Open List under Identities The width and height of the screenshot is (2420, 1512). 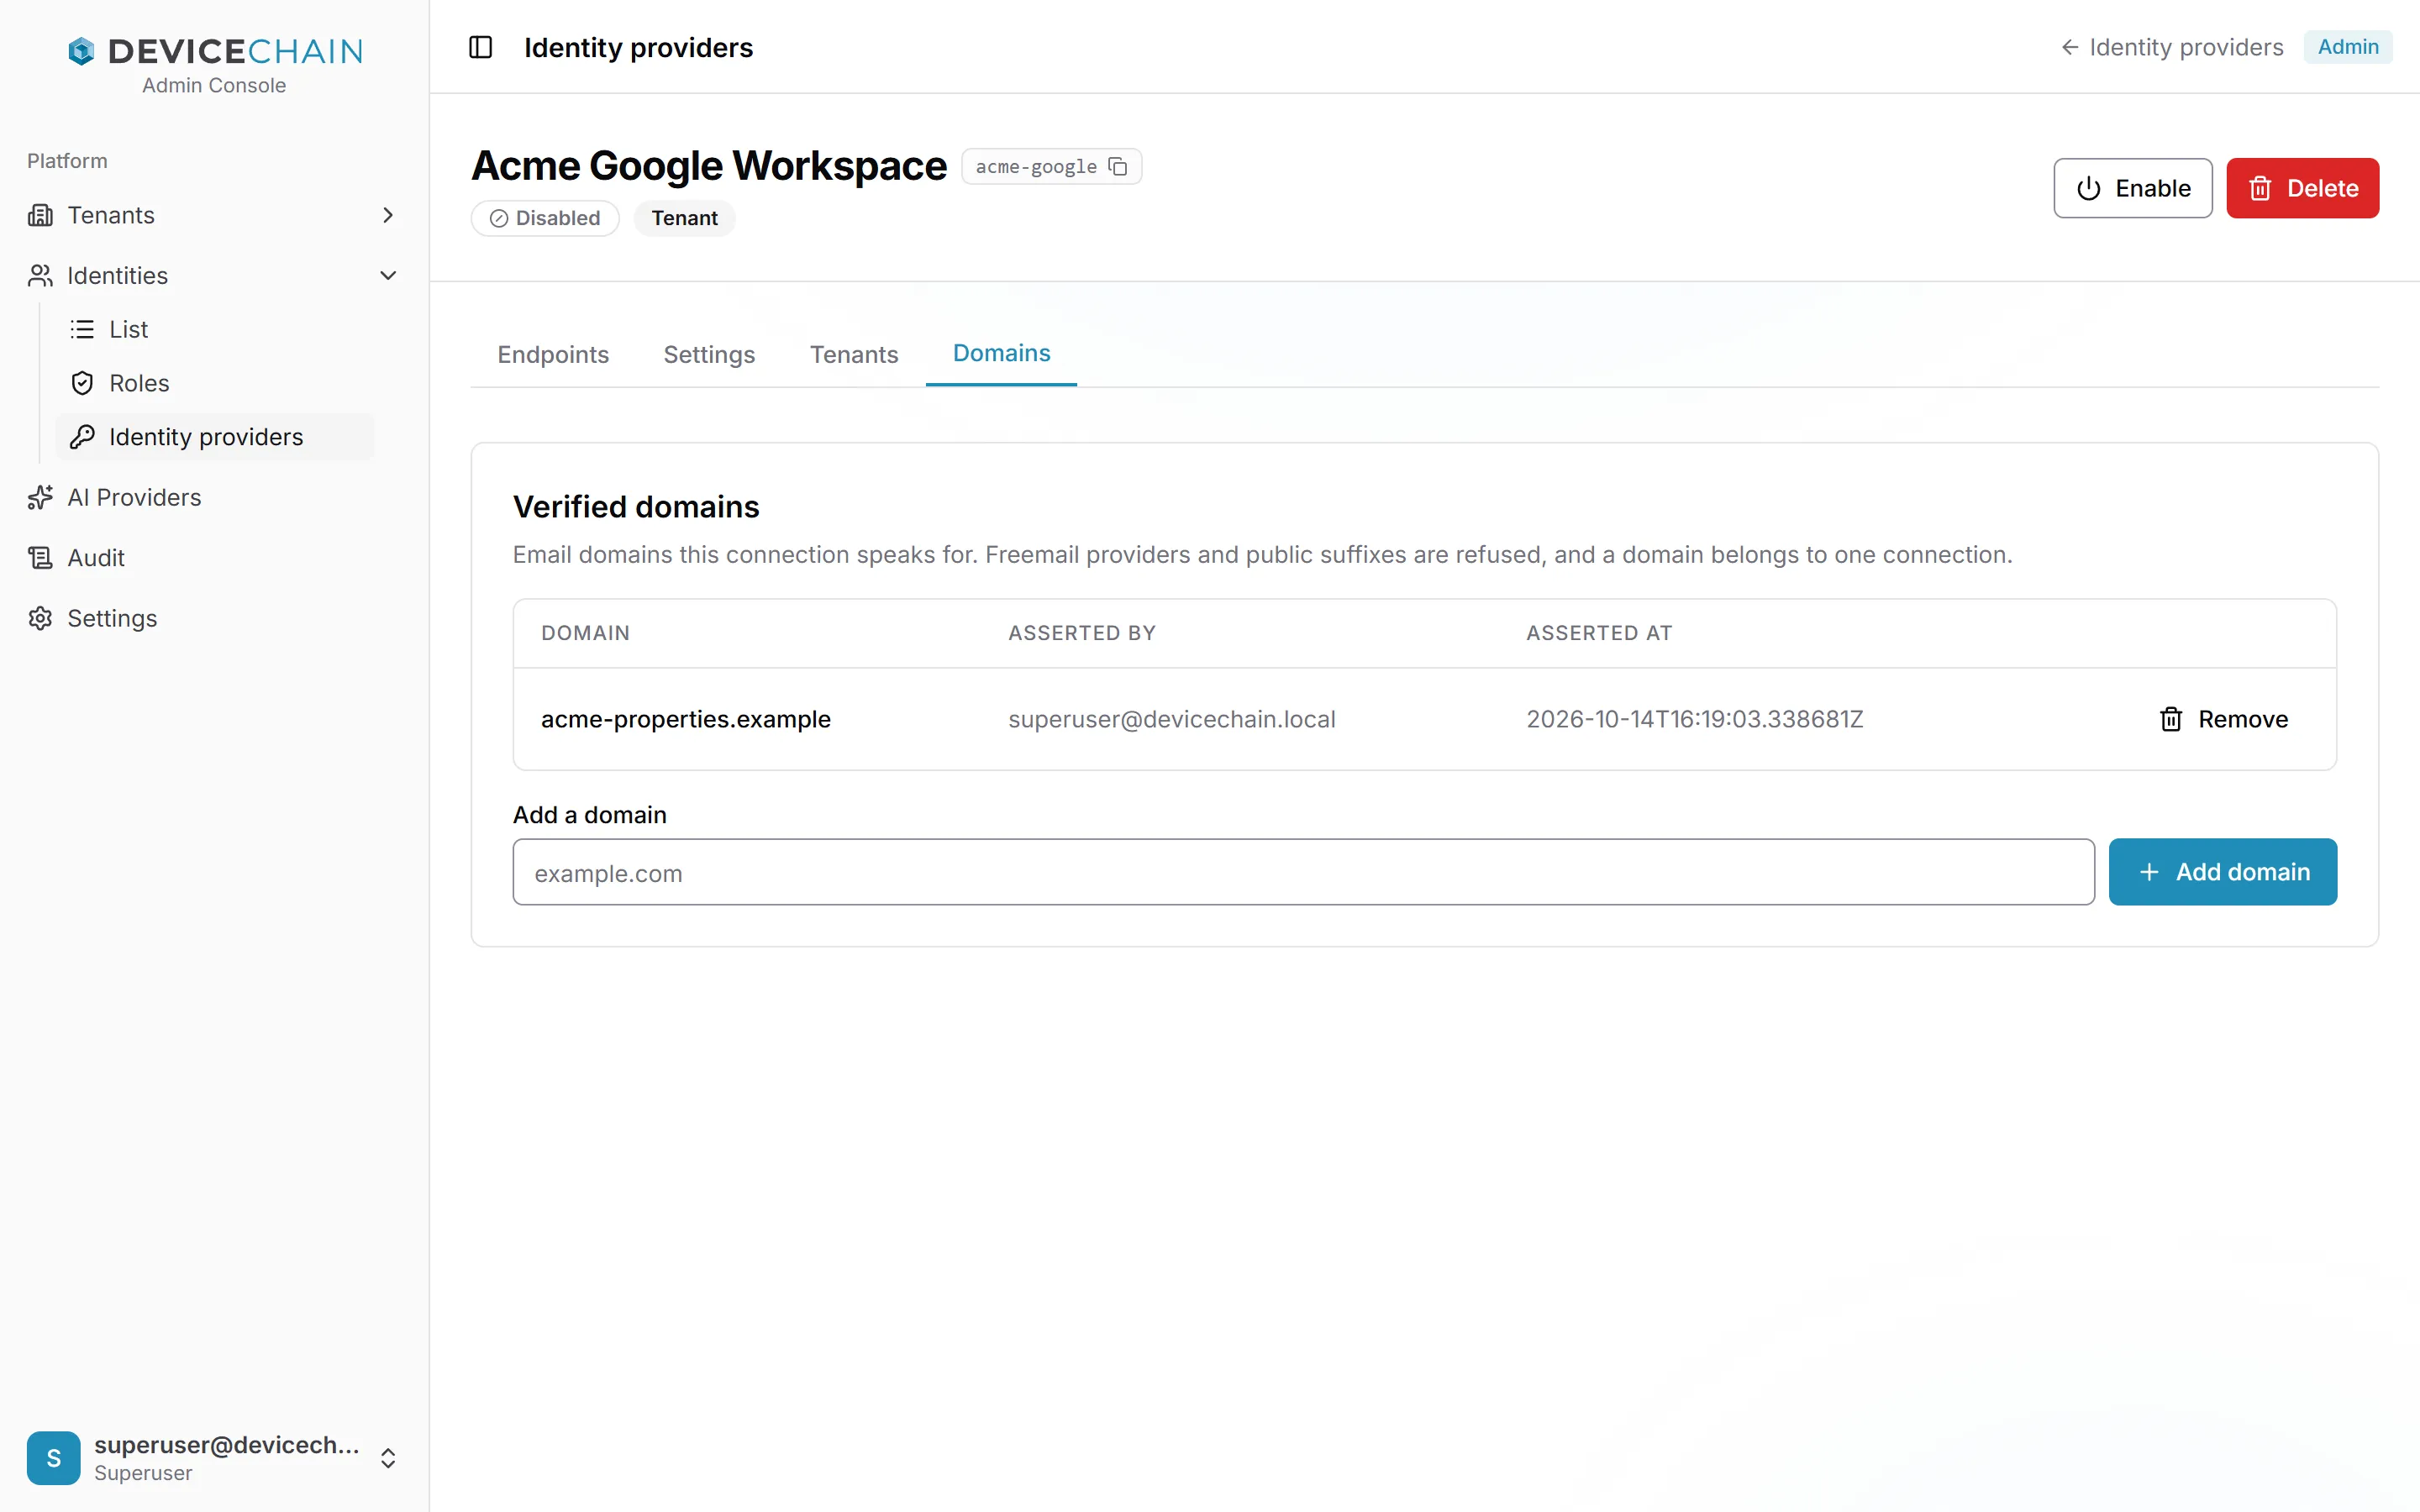[x=215, y=329]
